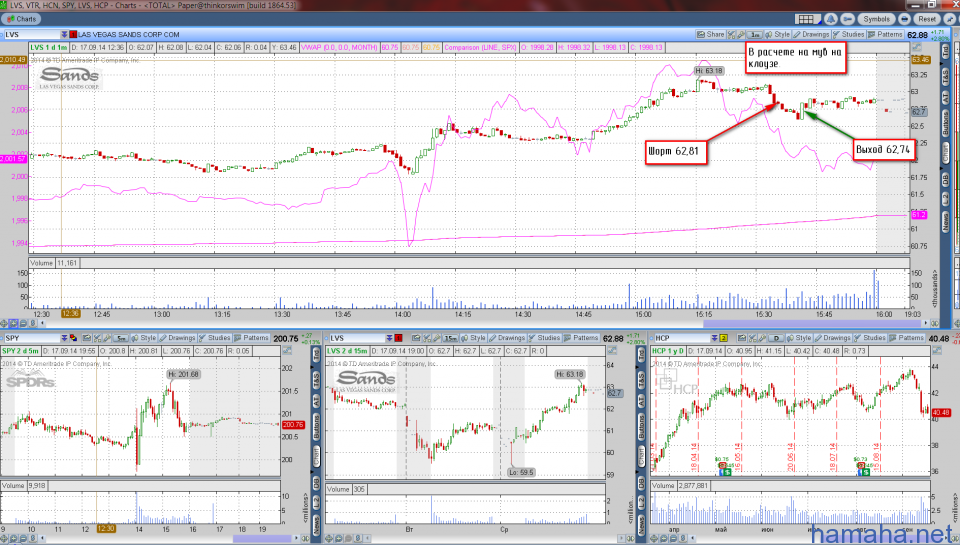
Task: Click the HCP symbol input field
Action: 681,338
